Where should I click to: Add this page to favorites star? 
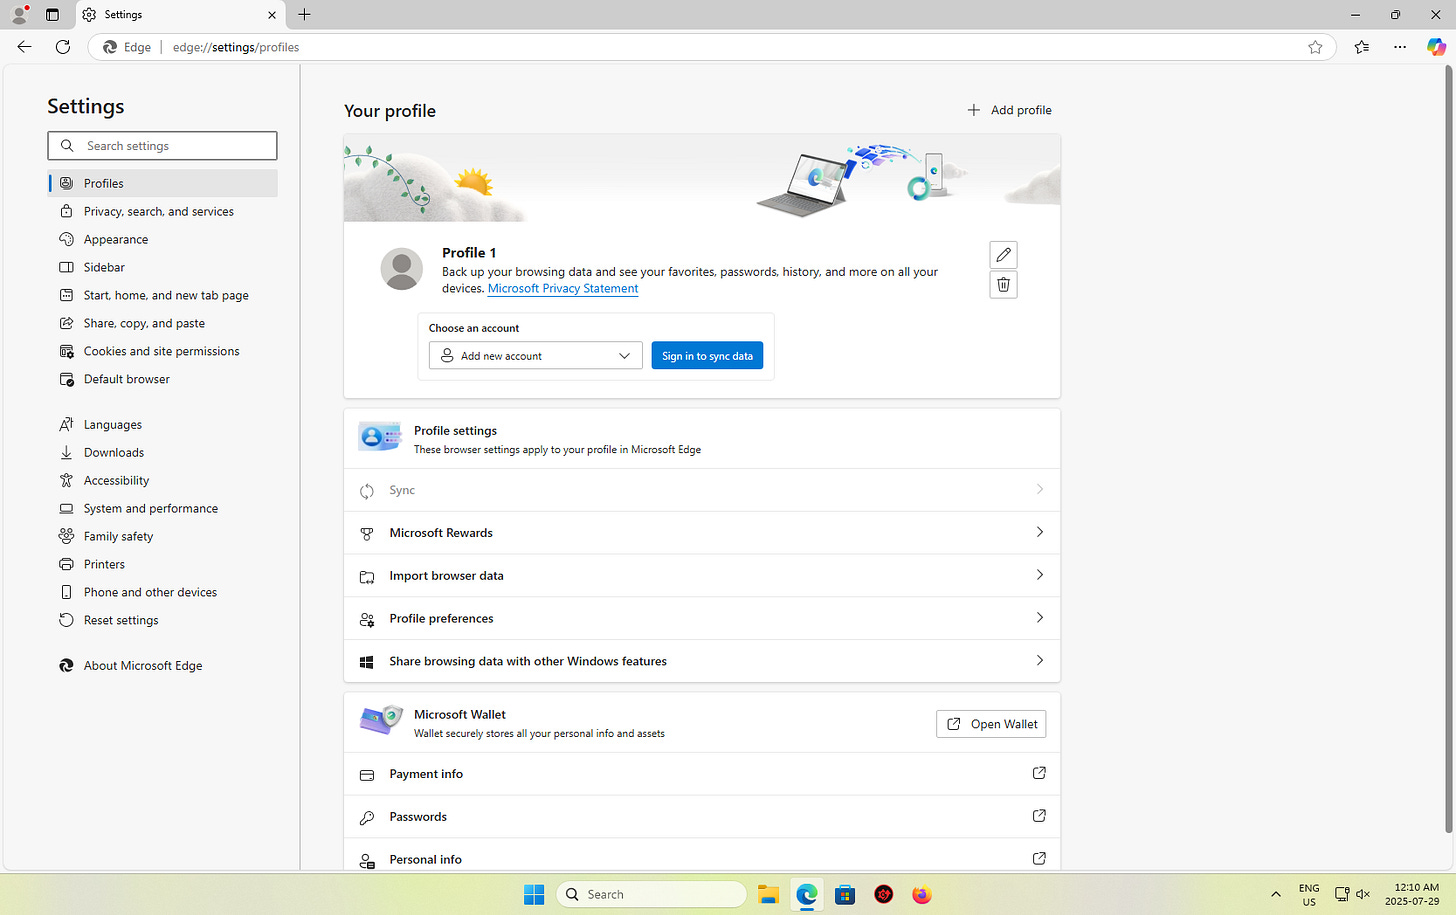(1315, 47)
